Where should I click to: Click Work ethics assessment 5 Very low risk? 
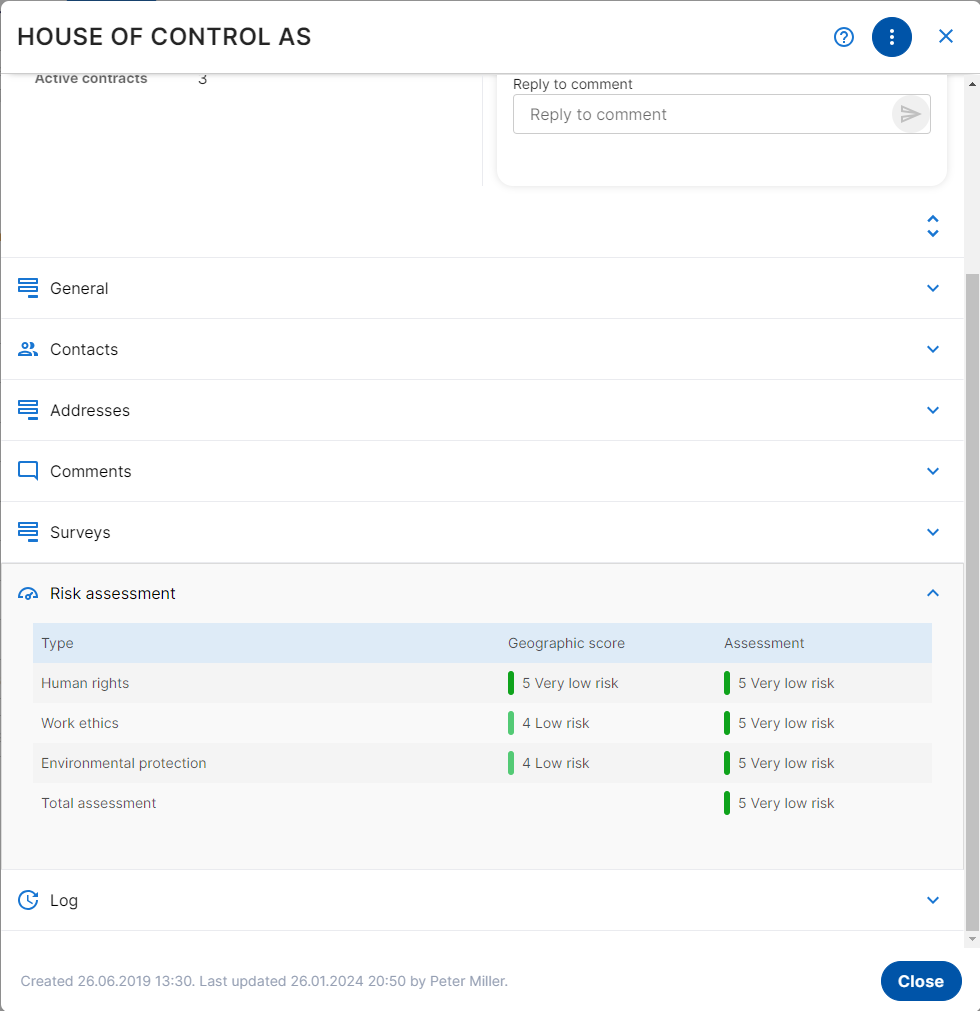779,723
